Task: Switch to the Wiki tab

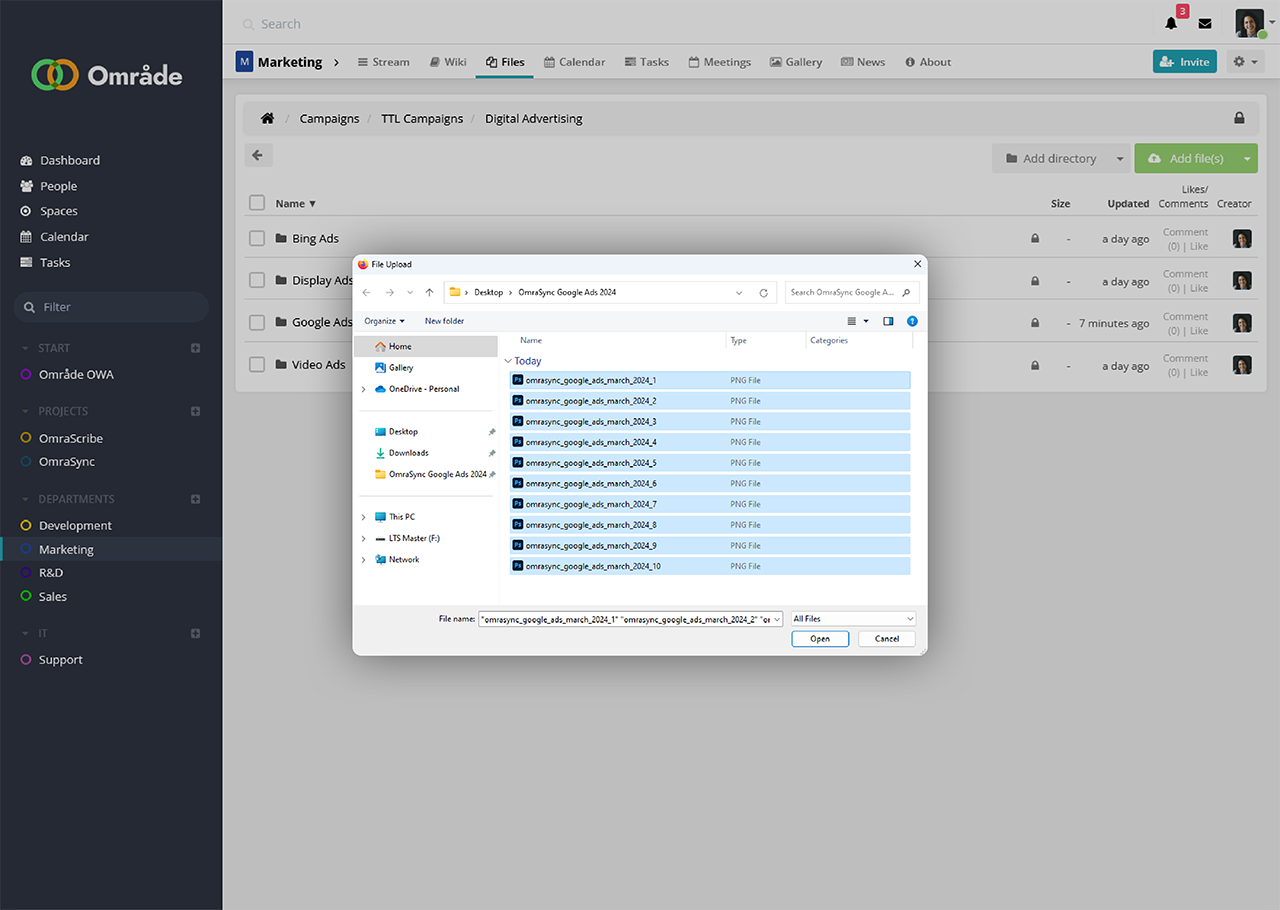Action: click(447, 62)
